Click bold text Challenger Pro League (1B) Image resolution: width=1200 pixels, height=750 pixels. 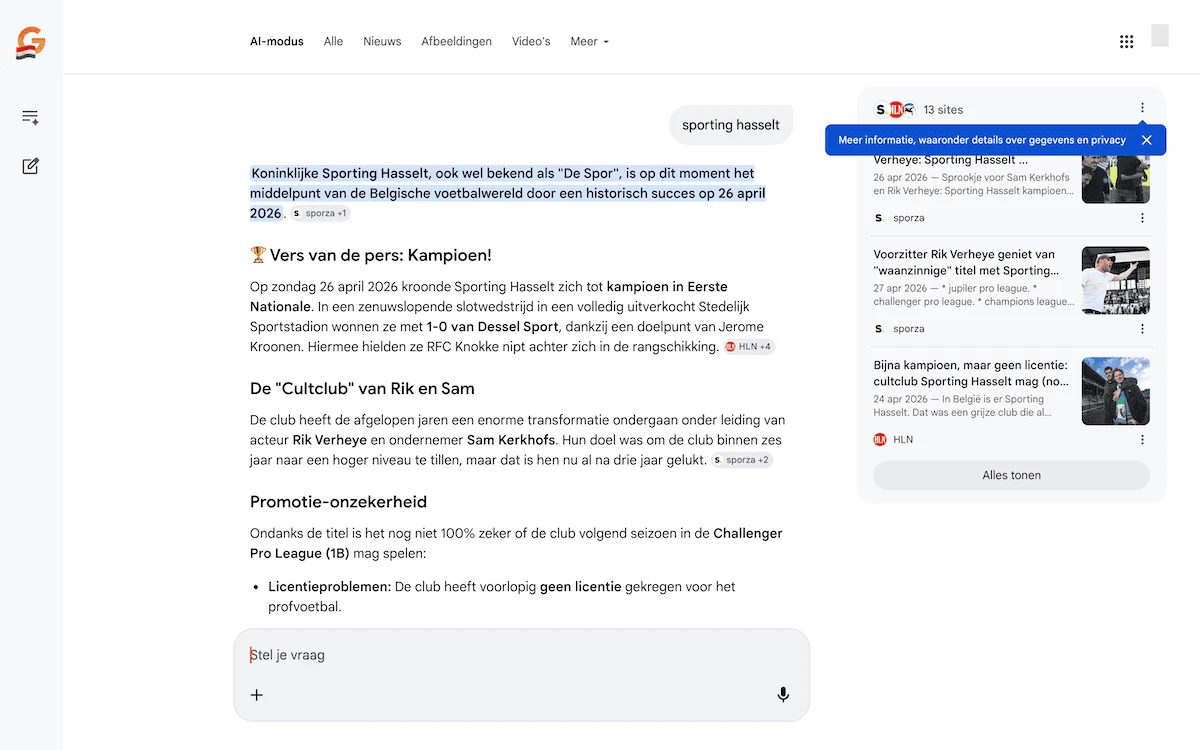pos(516,543)
